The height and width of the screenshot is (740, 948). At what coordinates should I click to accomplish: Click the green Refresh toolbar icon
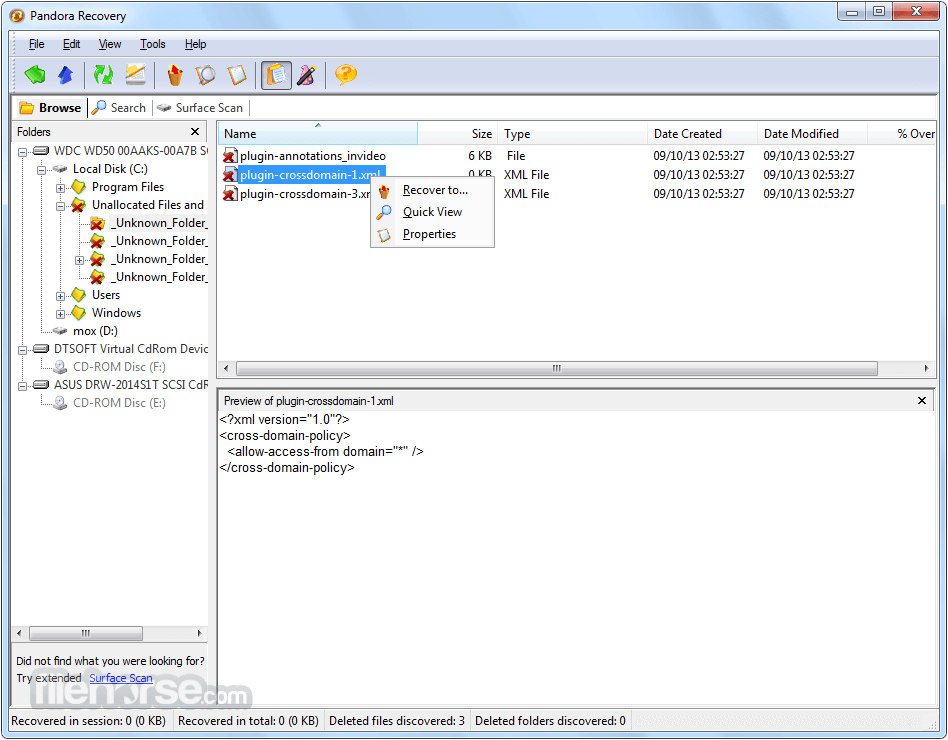click(103, 75)
